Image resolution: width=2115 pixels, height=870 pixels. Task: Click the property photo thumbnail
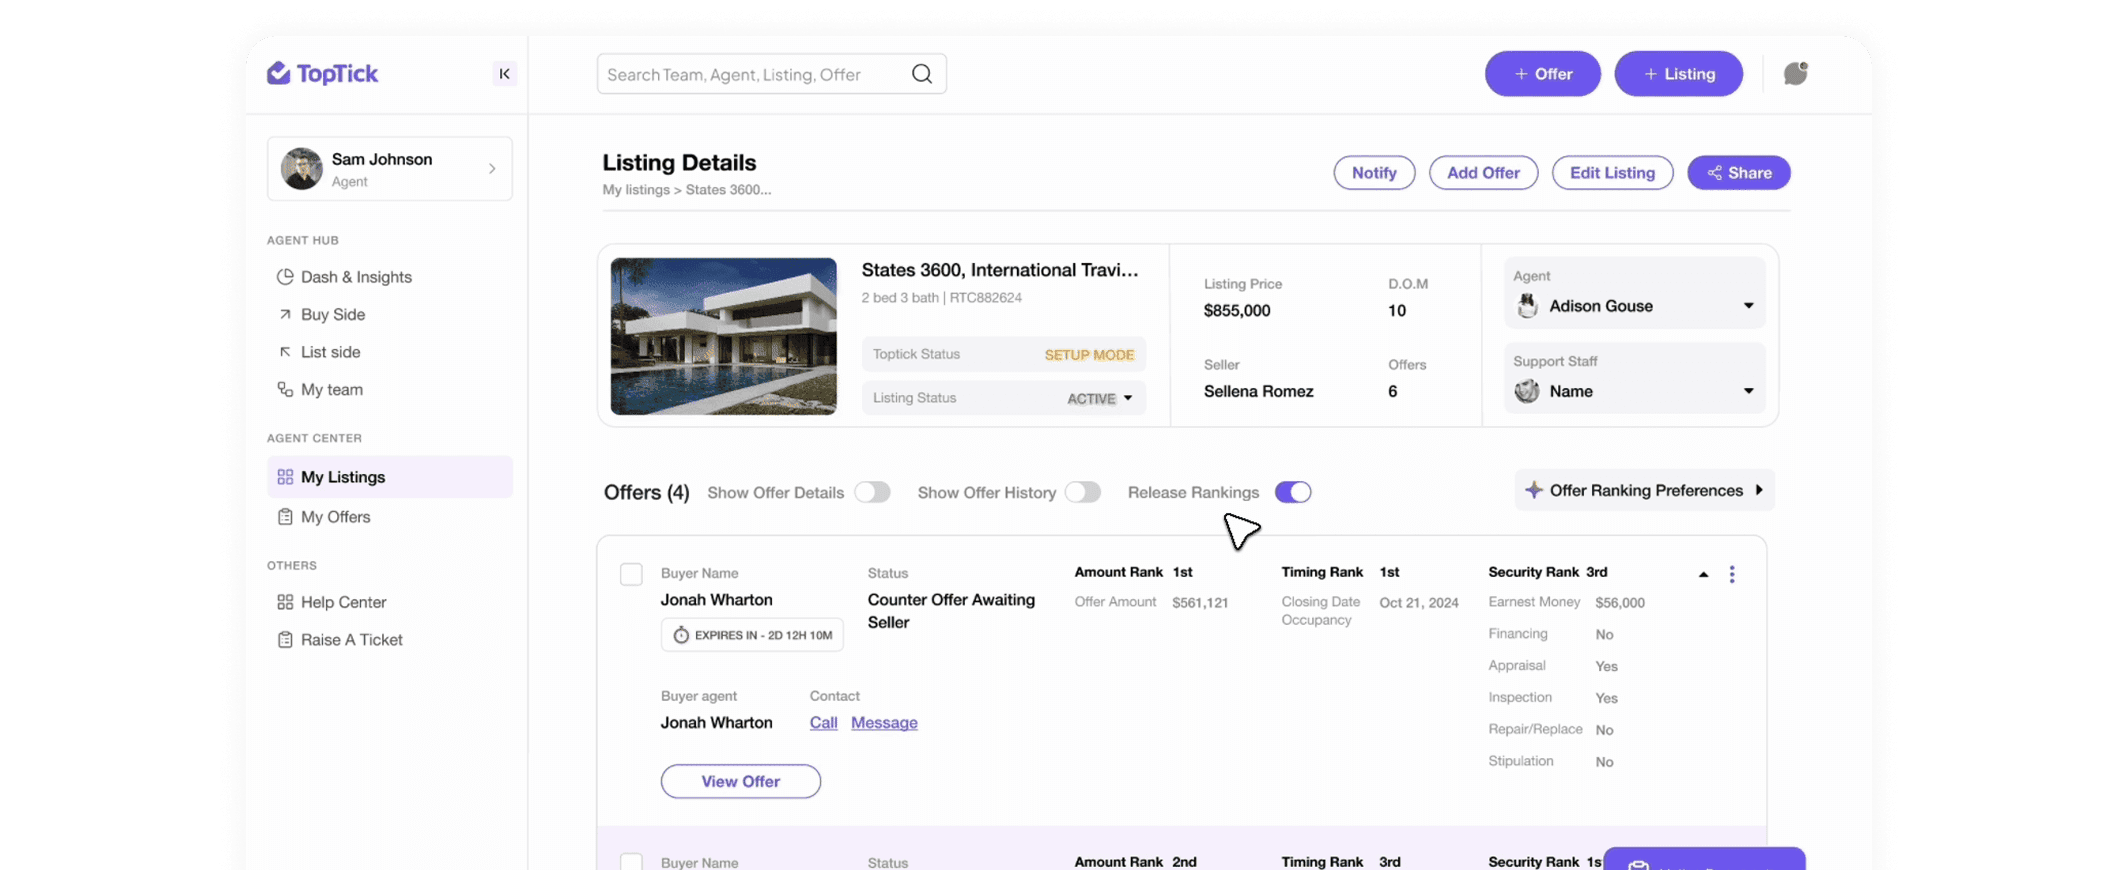point(723,336)
